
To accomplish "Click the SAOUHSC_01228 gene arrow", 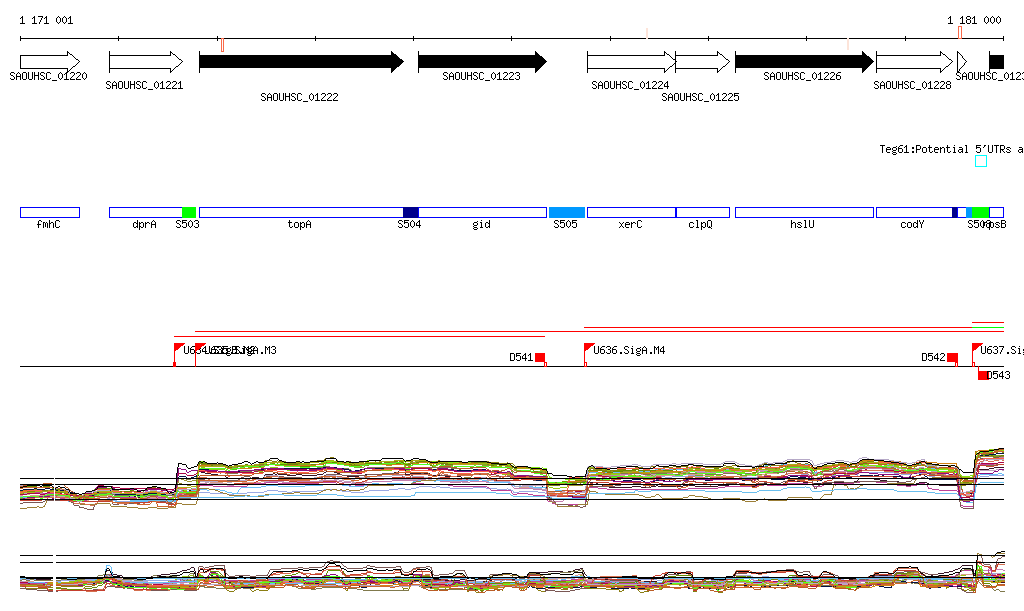I will click(x=914, y=62).
